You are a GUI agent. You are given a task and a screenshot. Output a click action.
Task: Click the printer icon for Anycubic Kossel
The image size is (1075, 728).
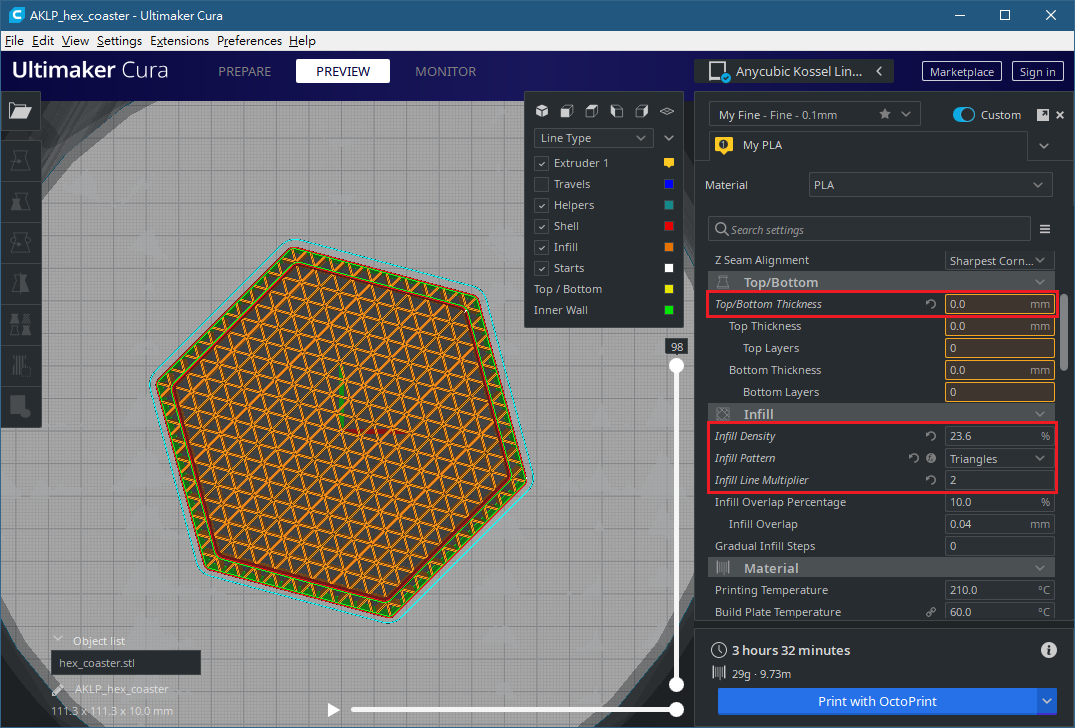(718, 71)
